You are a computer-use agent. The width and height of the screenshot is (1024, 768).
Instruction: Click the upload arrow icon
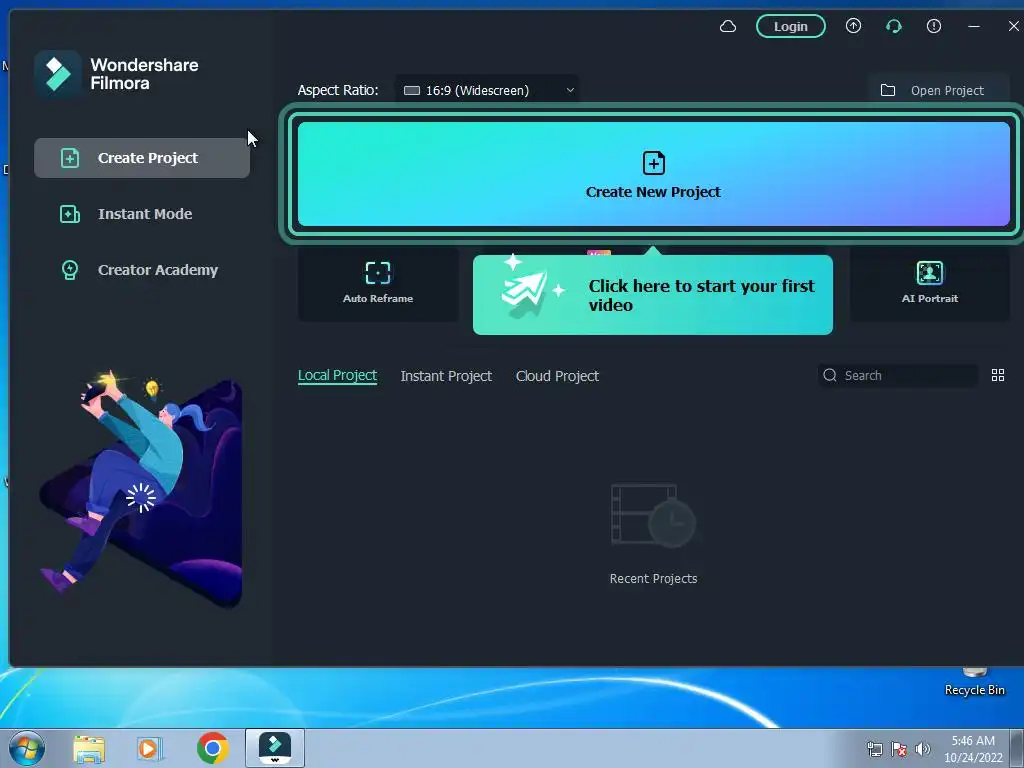coord(853,25)
